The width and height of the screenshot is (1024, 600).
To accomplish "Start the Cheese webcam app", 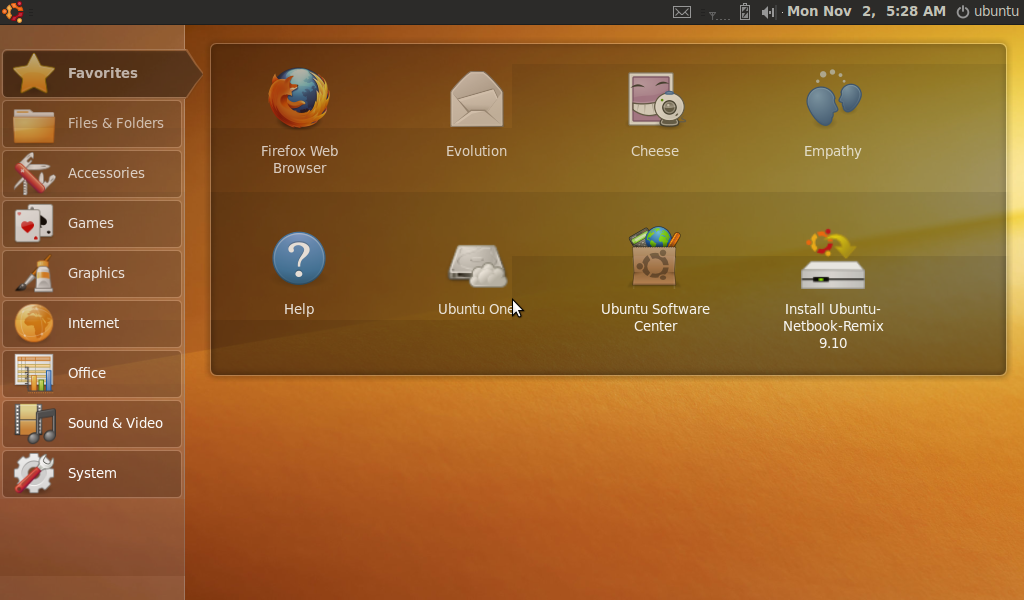I will tap(655, 99).
